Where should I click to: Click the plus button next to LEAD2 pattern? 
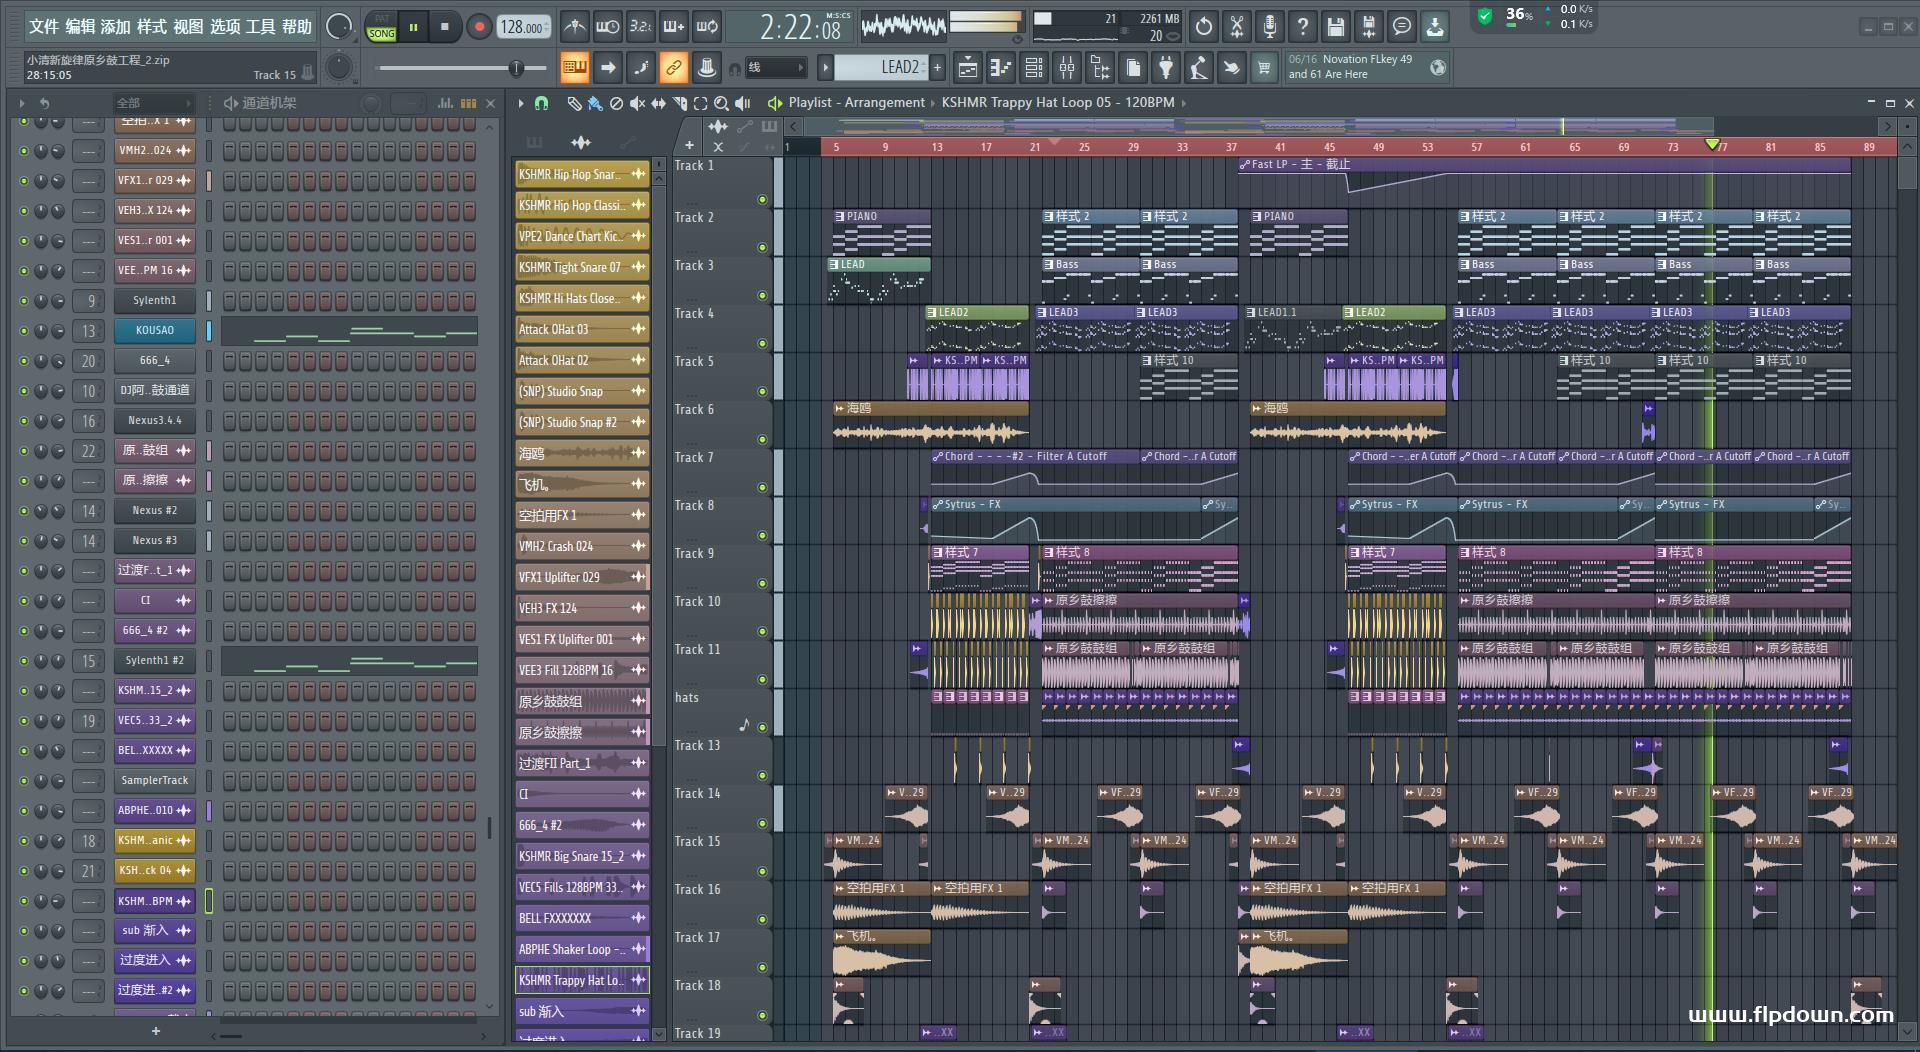tap(937, 68)
